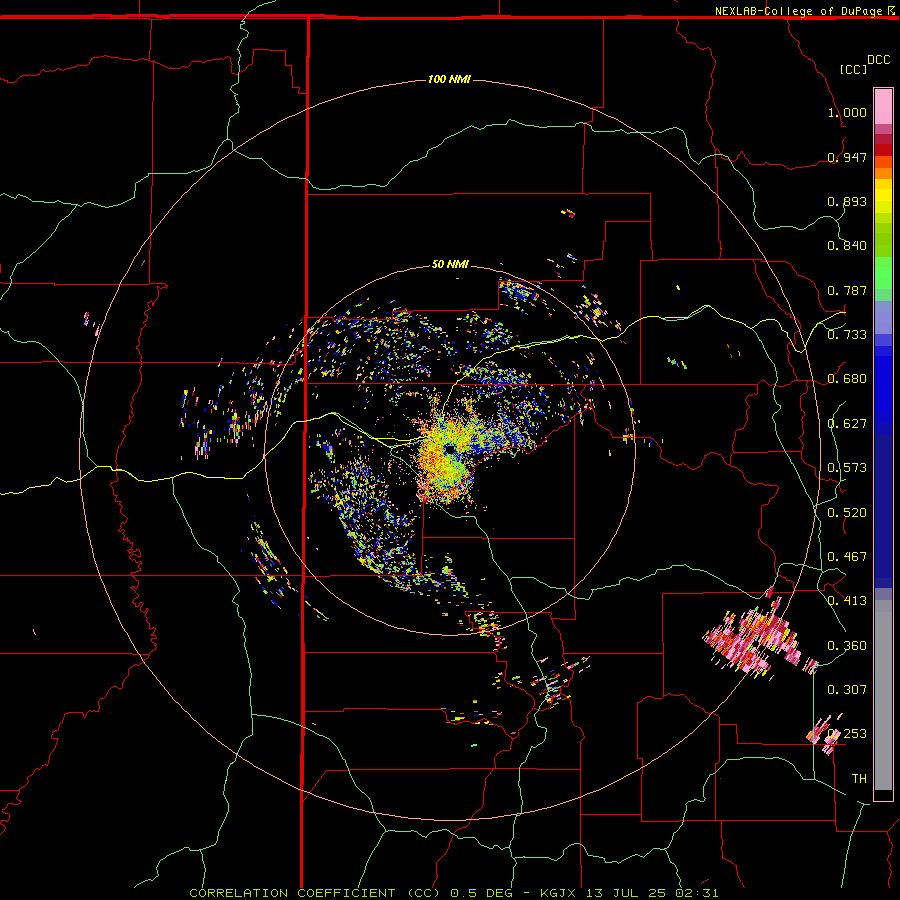Click the CORRELATION COEFFICIENT caption text

click(x=292, y=893)
